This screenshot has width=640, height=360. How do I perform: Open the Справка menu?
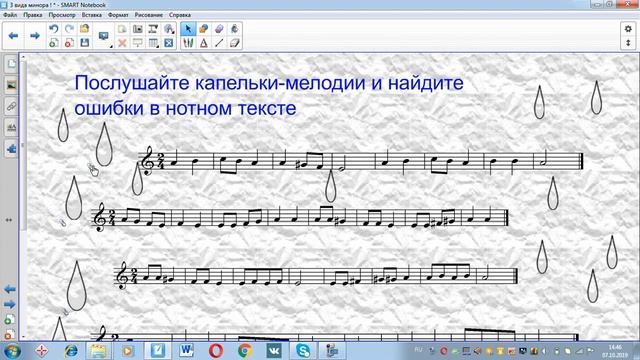tap(180, 15)
